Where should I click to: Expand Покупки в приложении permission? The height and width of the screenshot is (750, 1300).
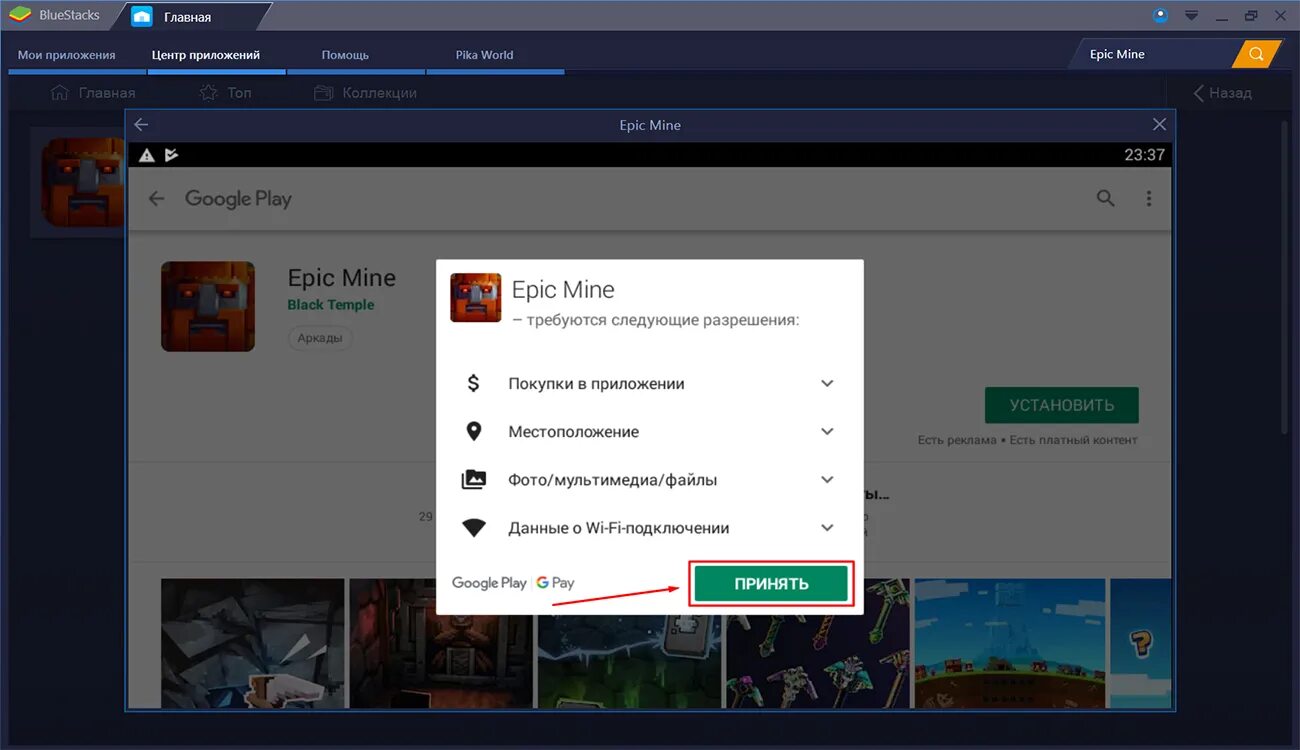click(827, 383)
